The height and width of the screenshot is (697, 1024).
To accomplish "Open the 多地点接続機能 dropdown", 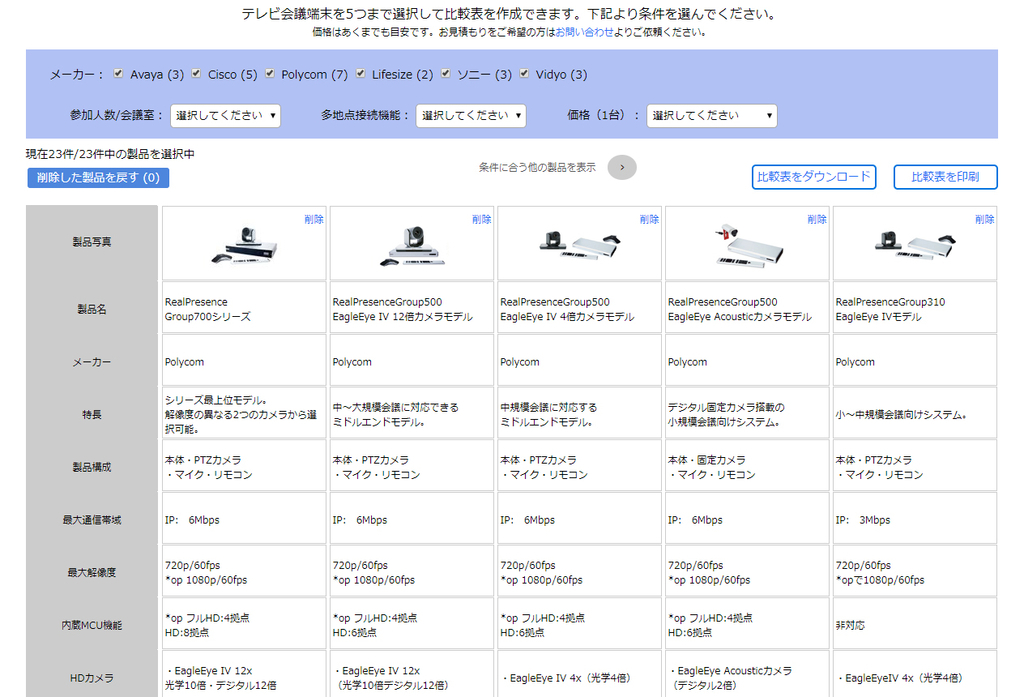I will pos(471,116).
